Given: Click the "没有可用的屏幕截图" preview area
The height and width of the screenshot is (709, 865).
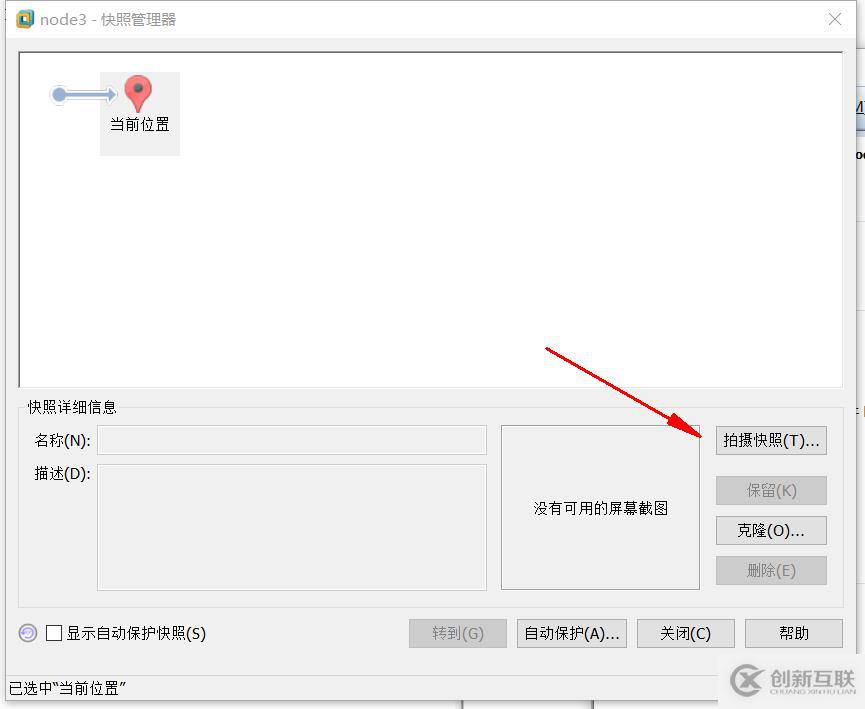Looking at the screenshot, I should point(599,507).
